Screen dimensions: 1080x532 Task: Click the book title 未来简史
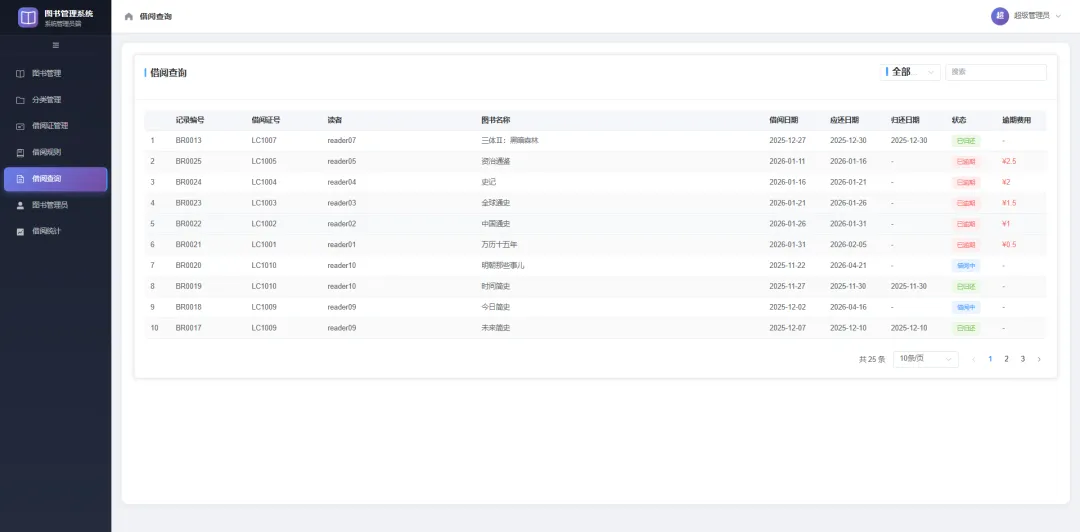(x=495, y=328)
